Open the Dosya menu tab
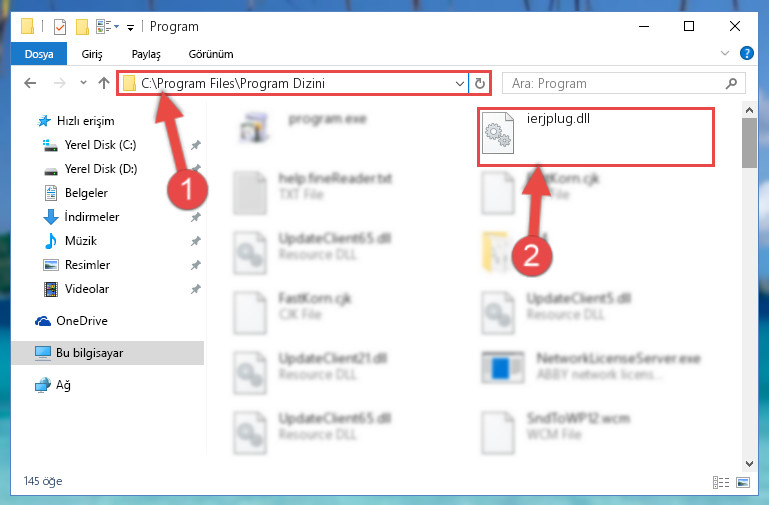 pos(39,54)
